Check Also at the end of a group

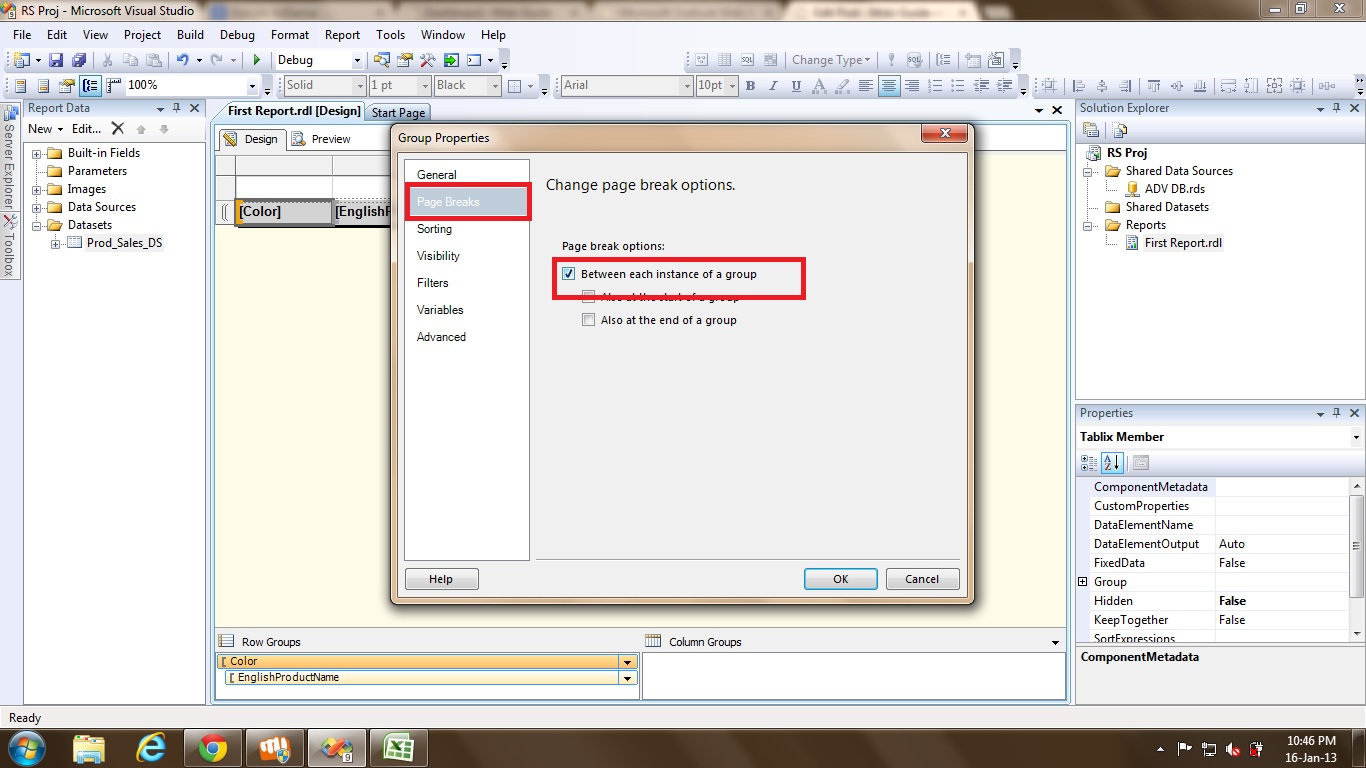coord(589,320)
